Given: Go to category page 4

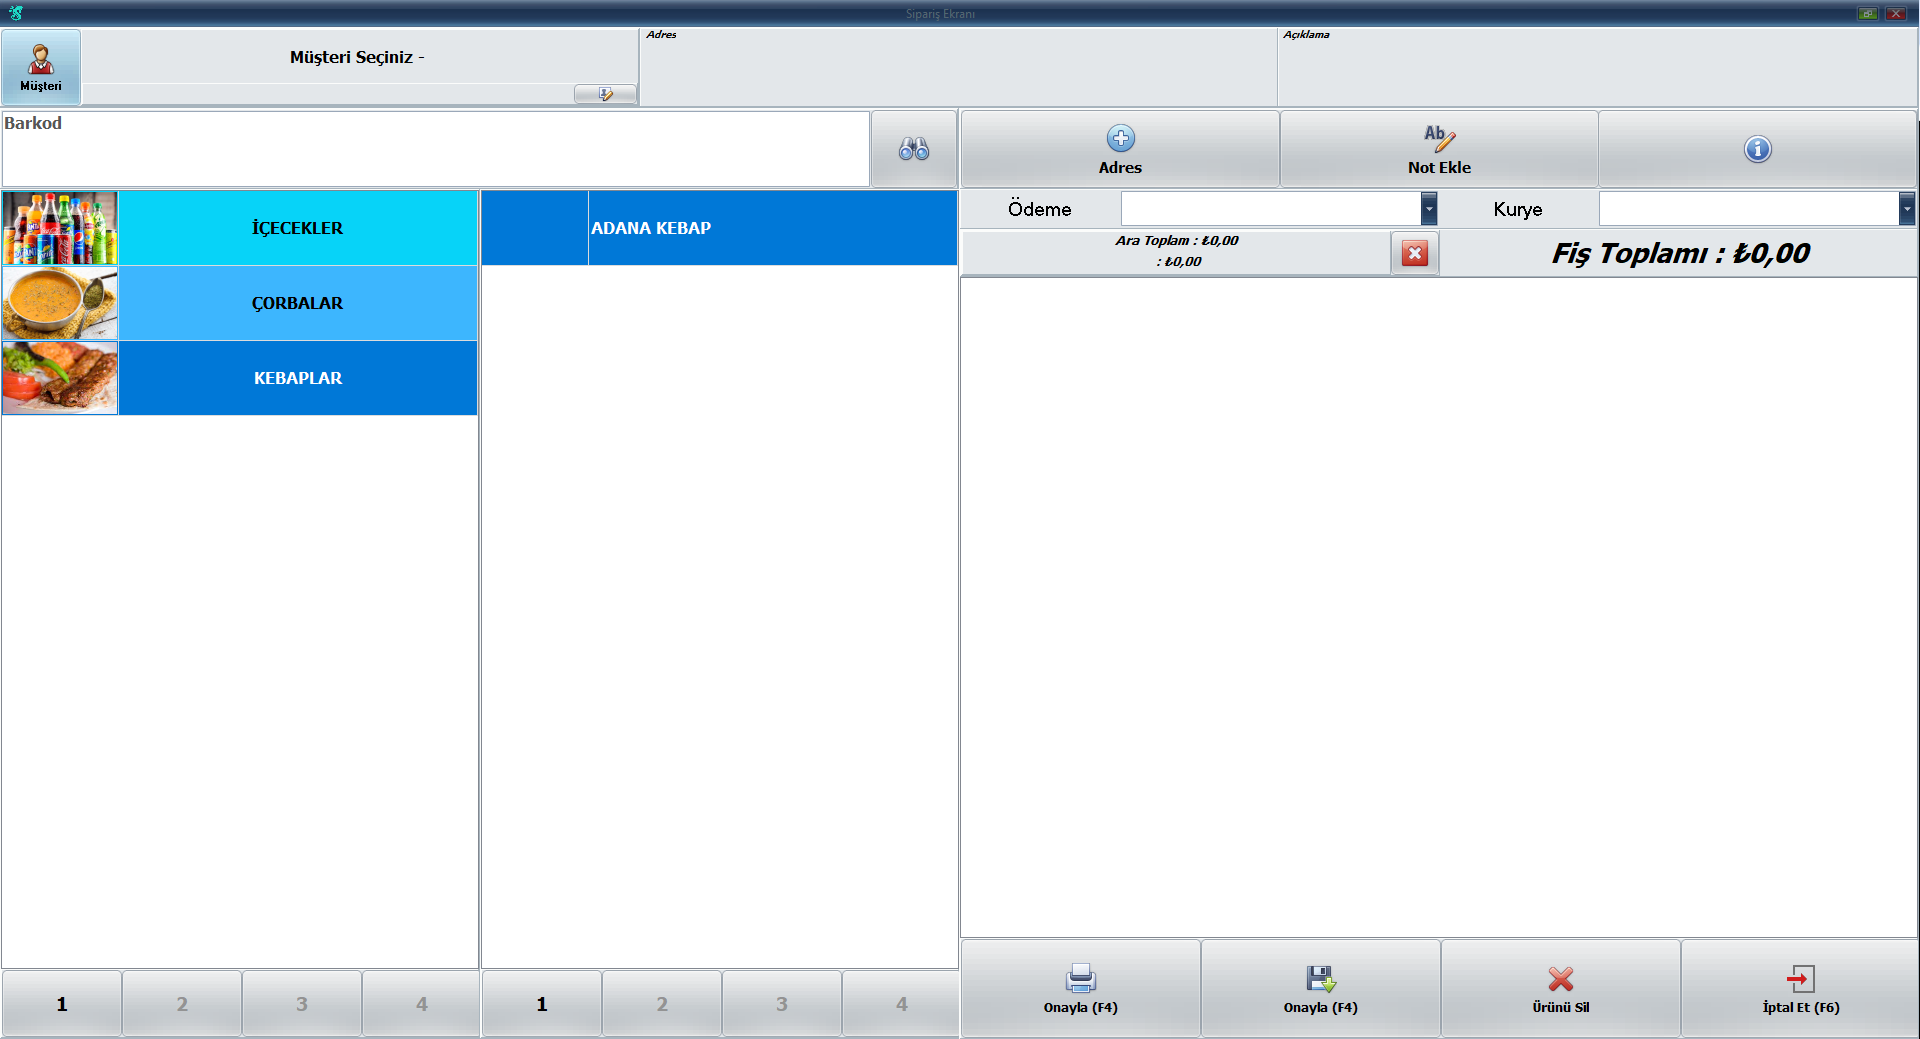Looking at the screenshot, I should point(421,1004).
